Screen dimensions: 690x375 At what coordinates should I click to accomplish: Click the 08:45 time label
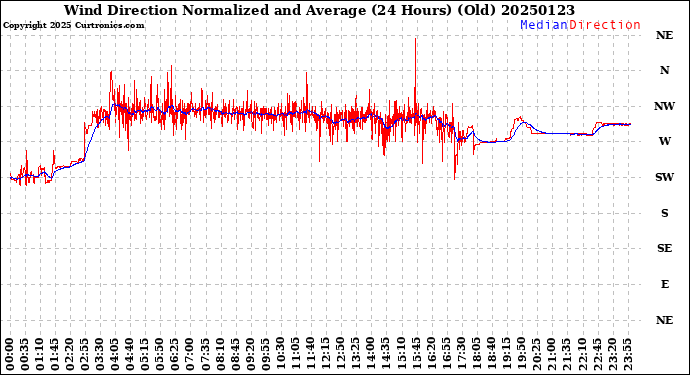coord(235,355)
